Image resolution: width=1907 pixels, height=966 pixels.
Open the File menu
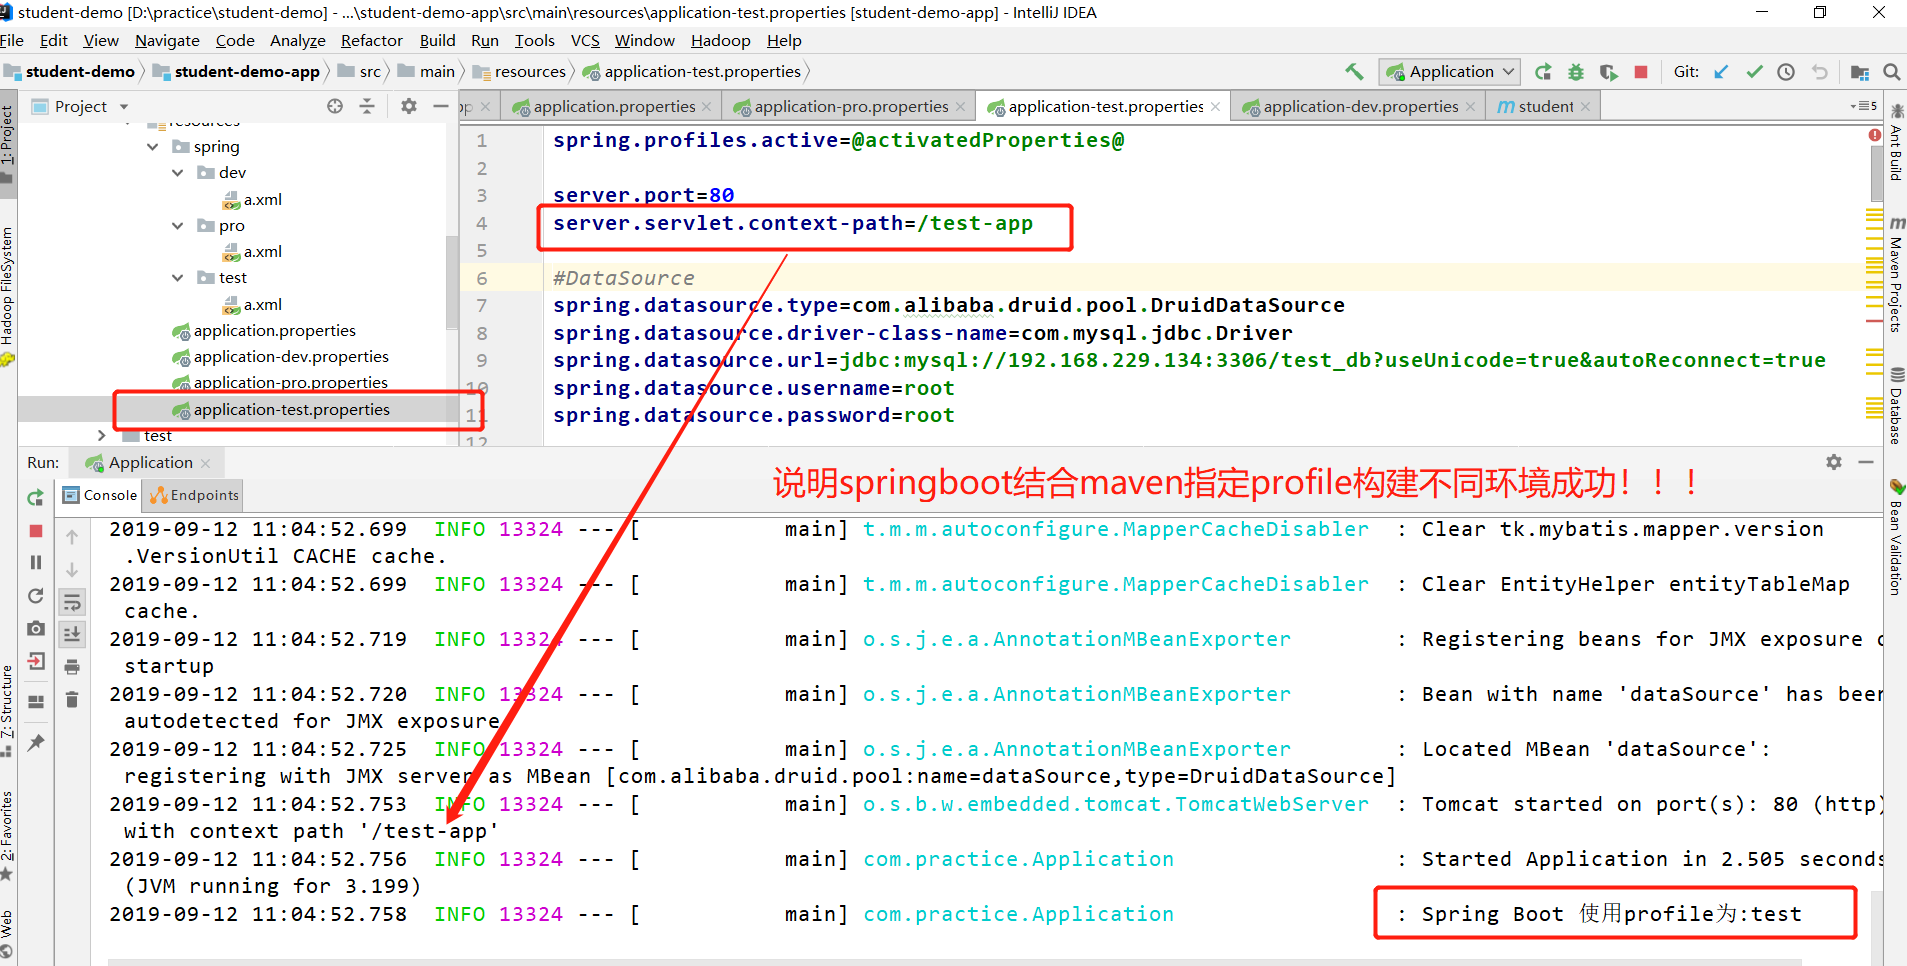[x=12, y=41]
